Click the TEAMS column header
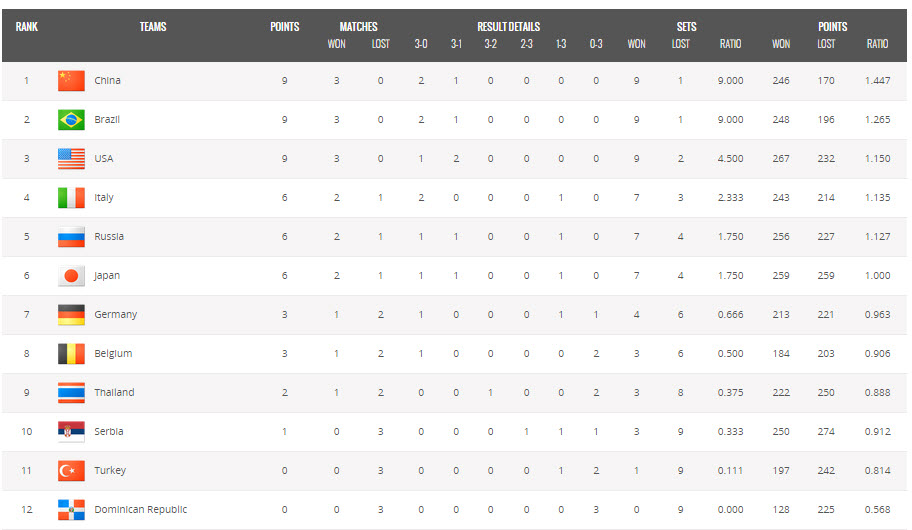Image resolution: width=912 pixels, height=530 pixels. coord(153,27)
